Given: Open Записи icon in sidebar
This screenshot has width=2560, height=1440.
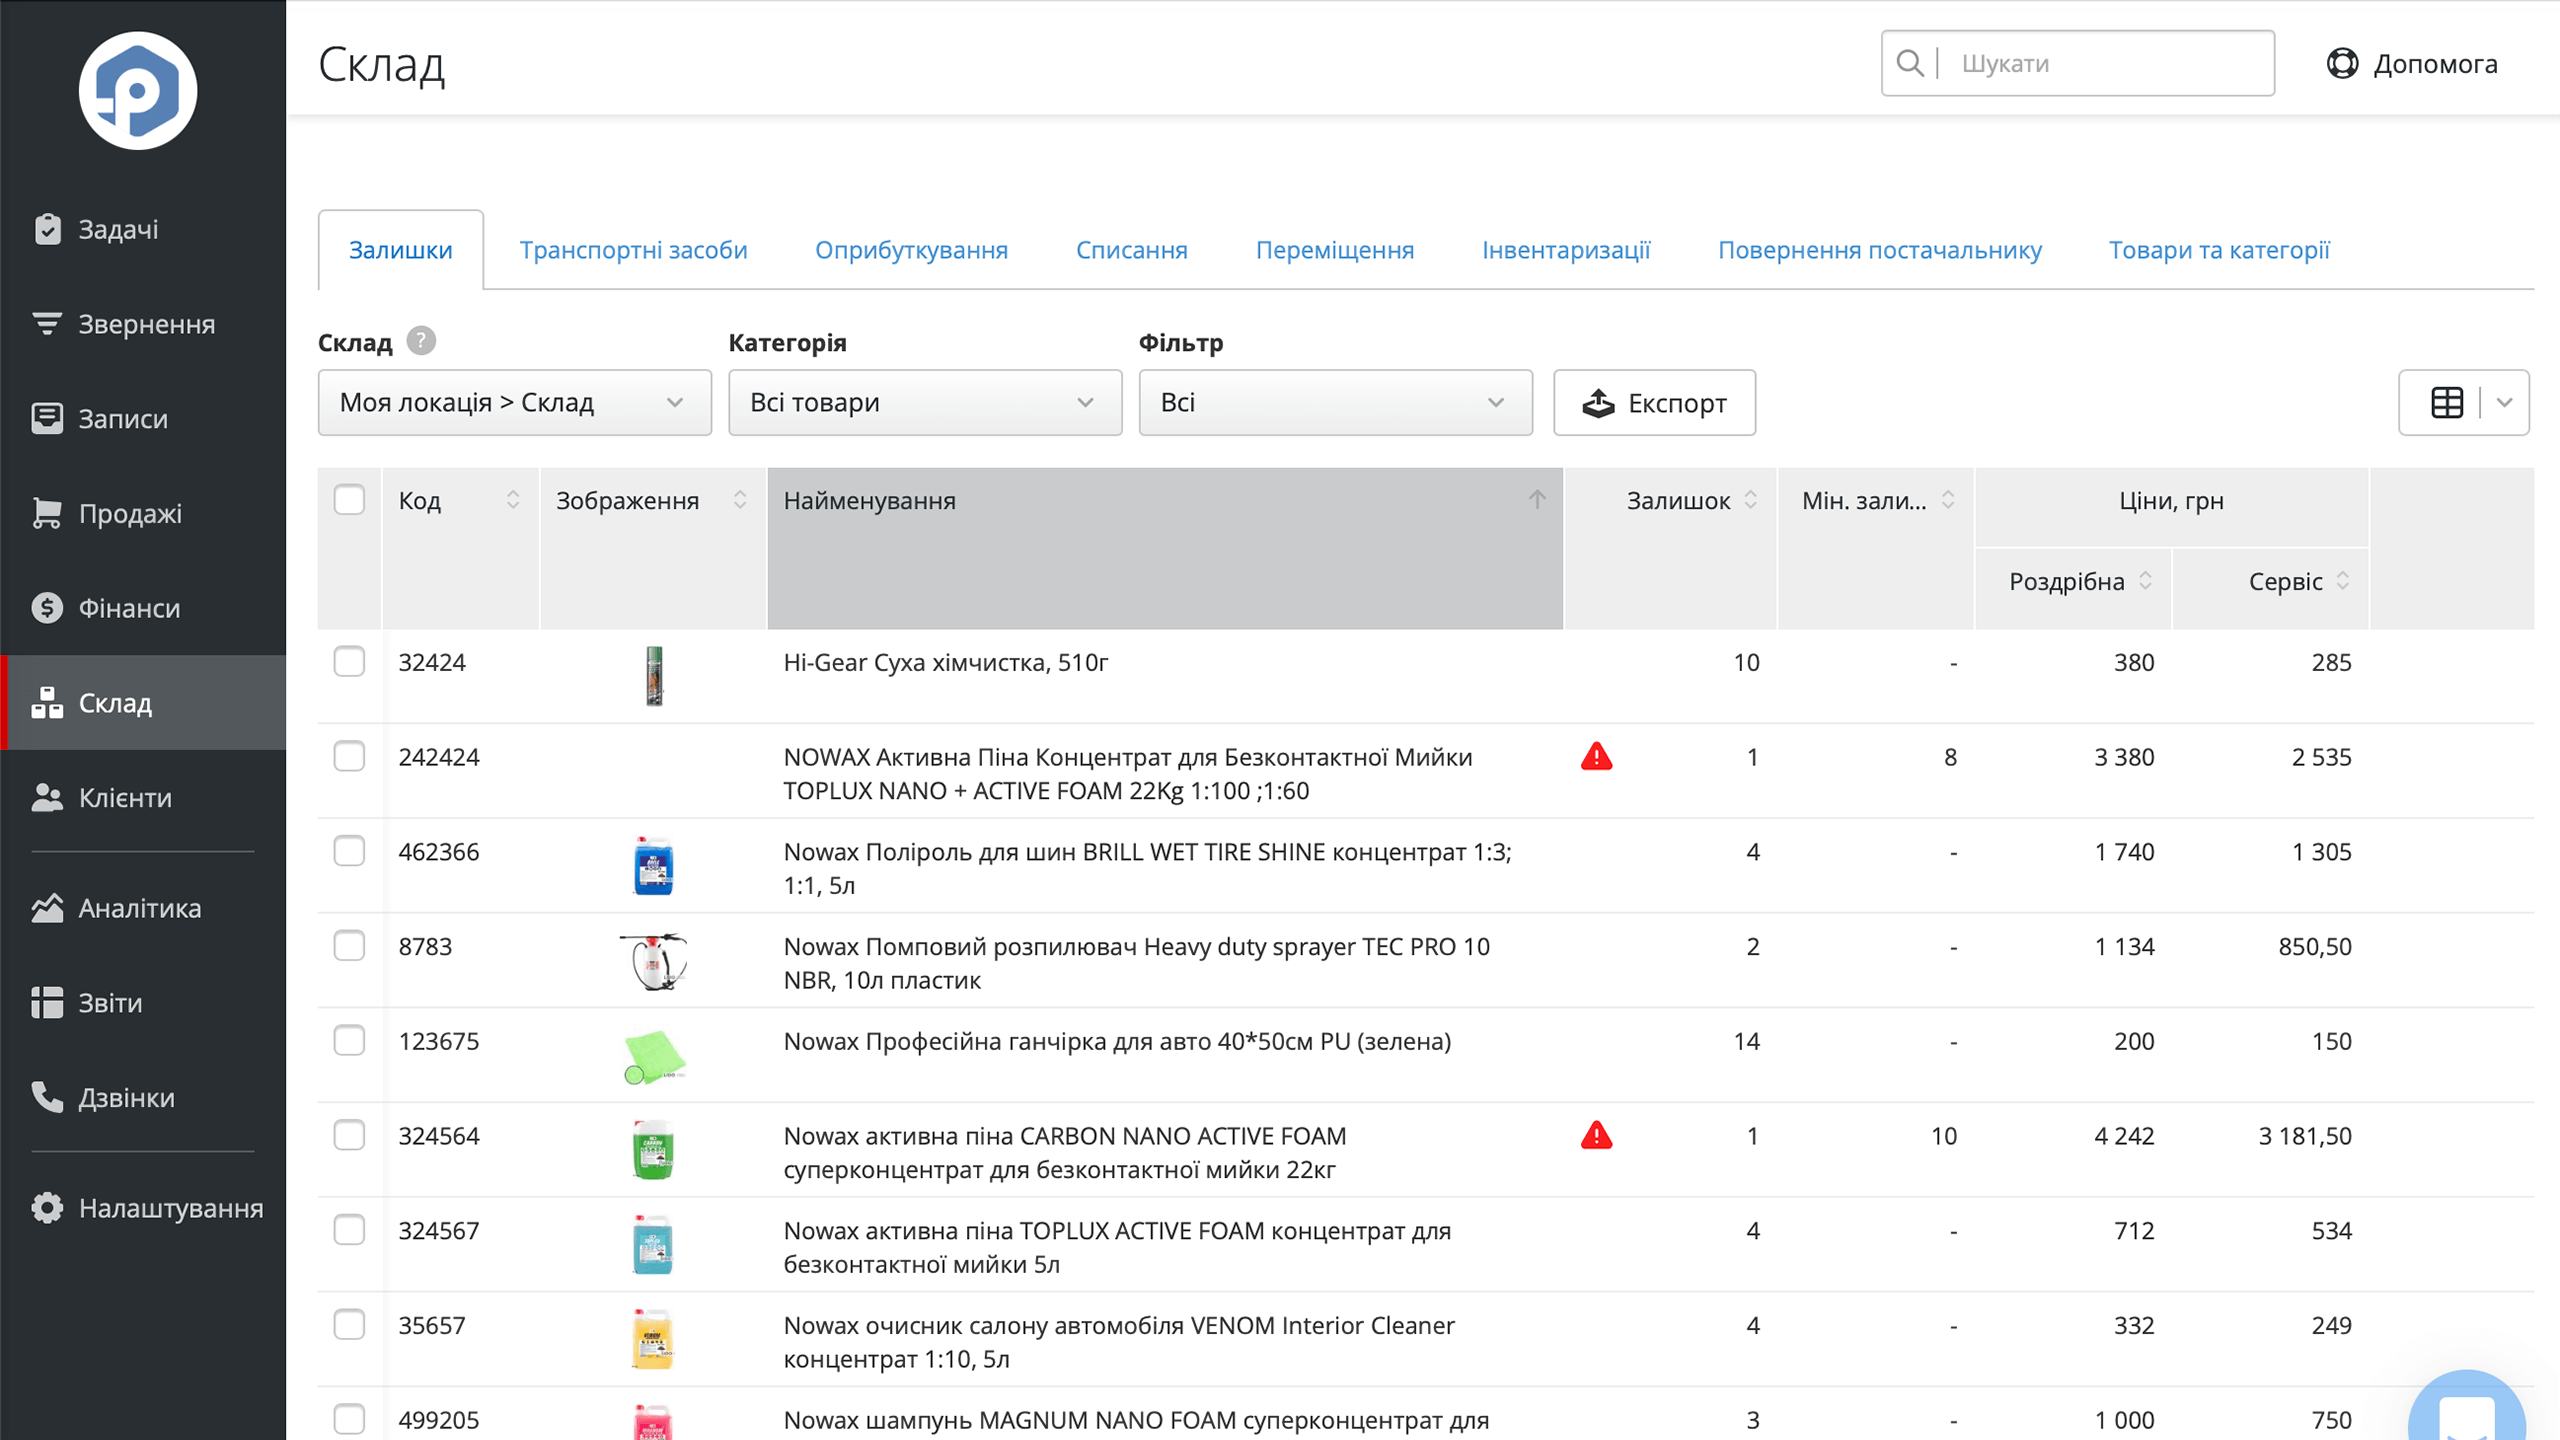Looking at the screenshot, I should pyautogui.click(x=47, y=418).
